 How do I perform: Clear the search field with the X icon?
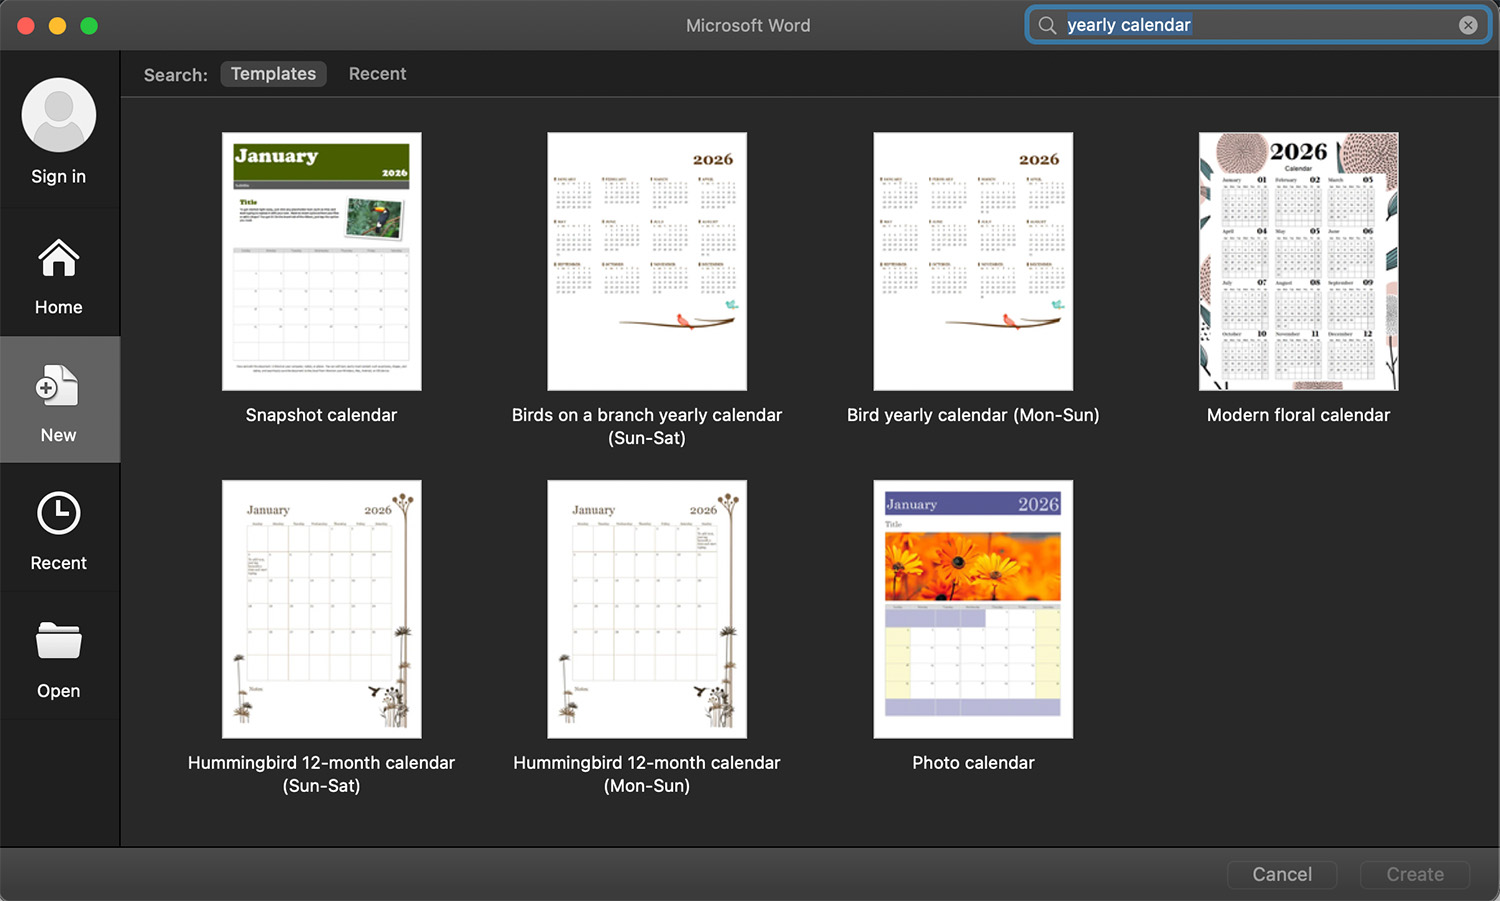click(x=1468, y=25)
